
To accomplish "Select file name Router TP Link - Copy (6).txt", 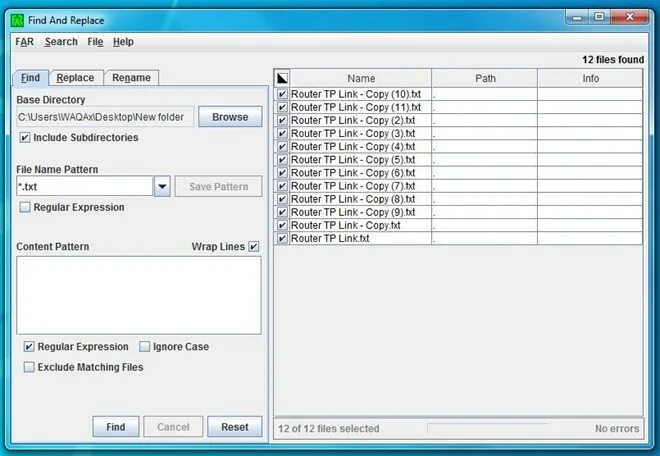I will point(353,173).
